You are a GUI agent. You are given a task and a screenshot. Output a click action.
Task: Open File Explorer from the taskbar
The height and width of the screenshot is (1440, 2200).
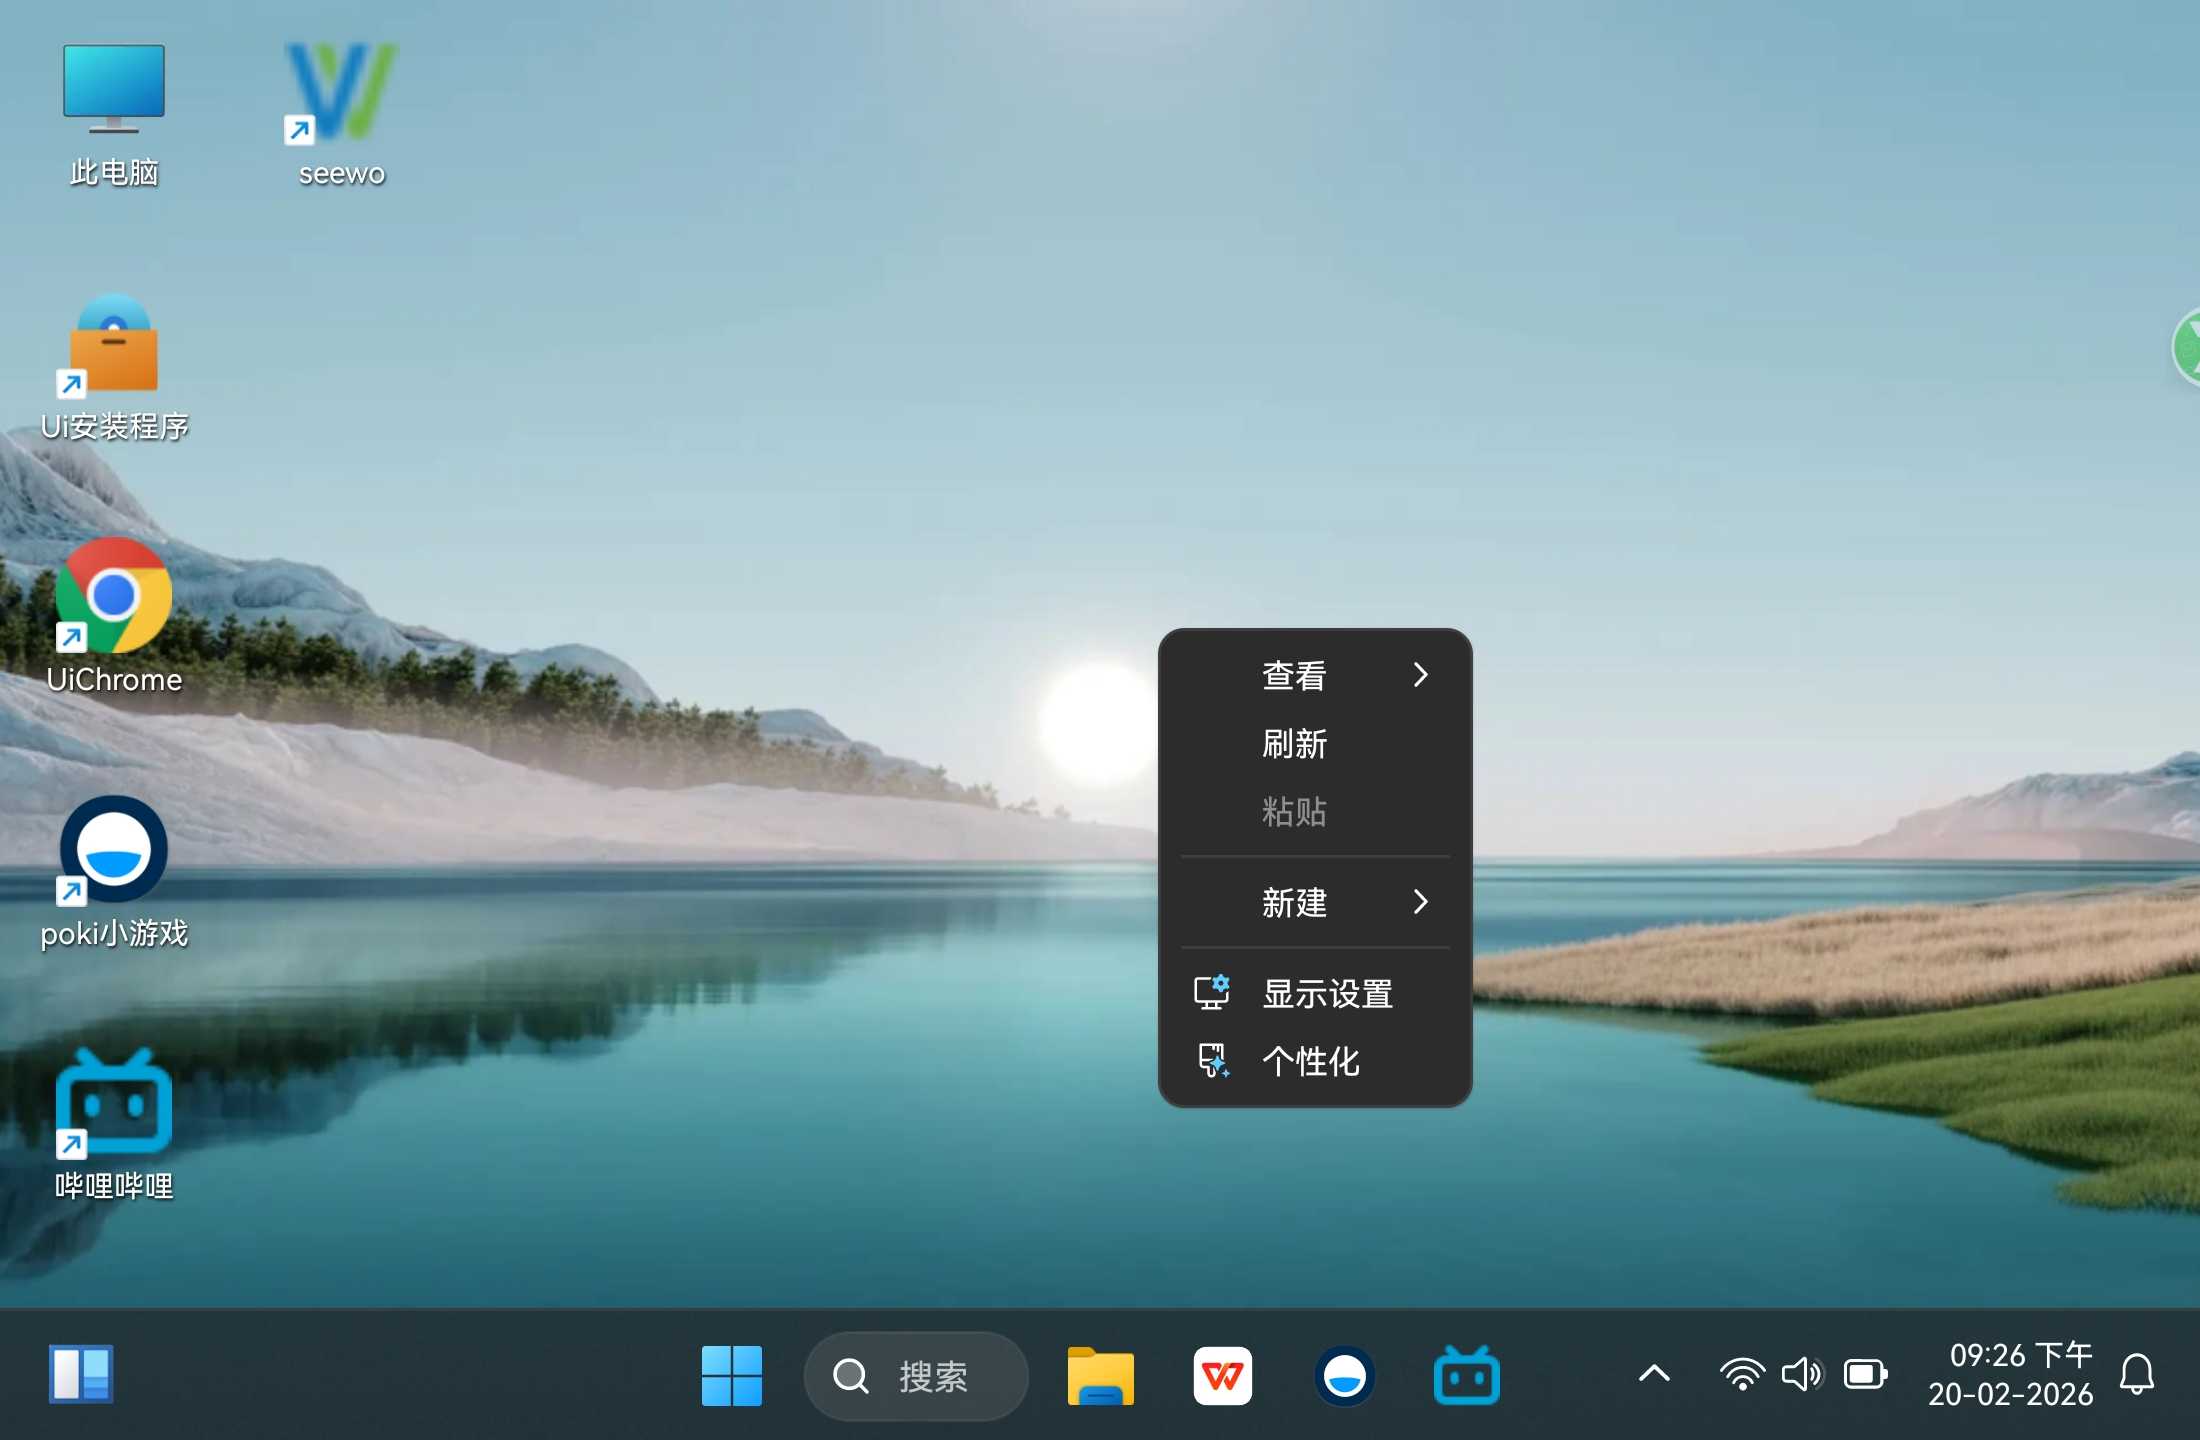click(1100, 1376)
